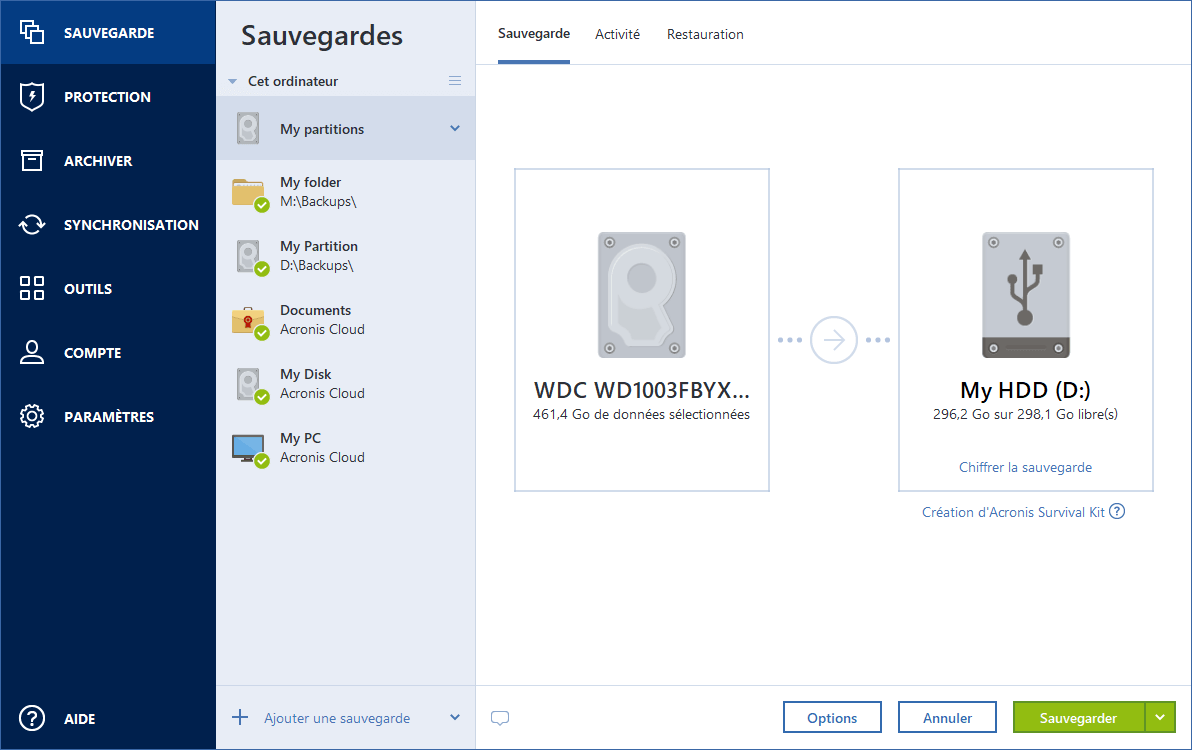Select SYNCHRONISATION in the sidebar
Image resolution: width=1192 pixels, height=750 pixels.
[108, 224]
